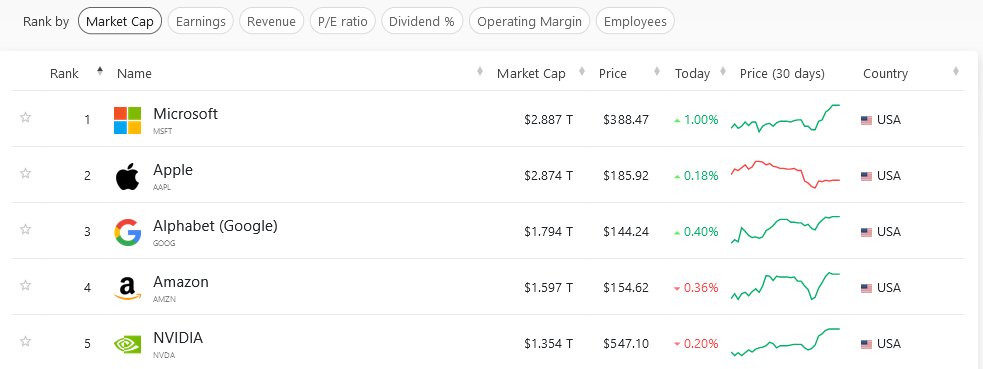
Task: Click the Microsoft logo icon
Action: coord(127,120)
